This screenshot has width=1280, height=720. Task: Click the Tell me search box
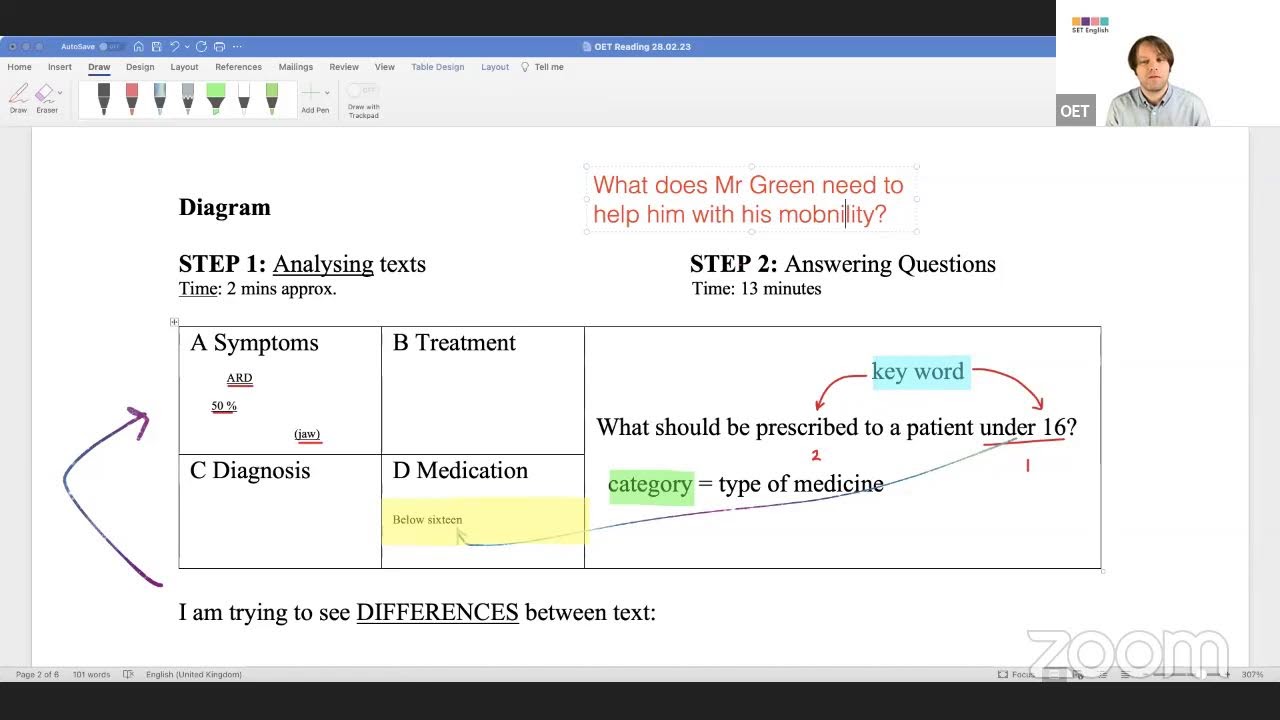[543, 67]
